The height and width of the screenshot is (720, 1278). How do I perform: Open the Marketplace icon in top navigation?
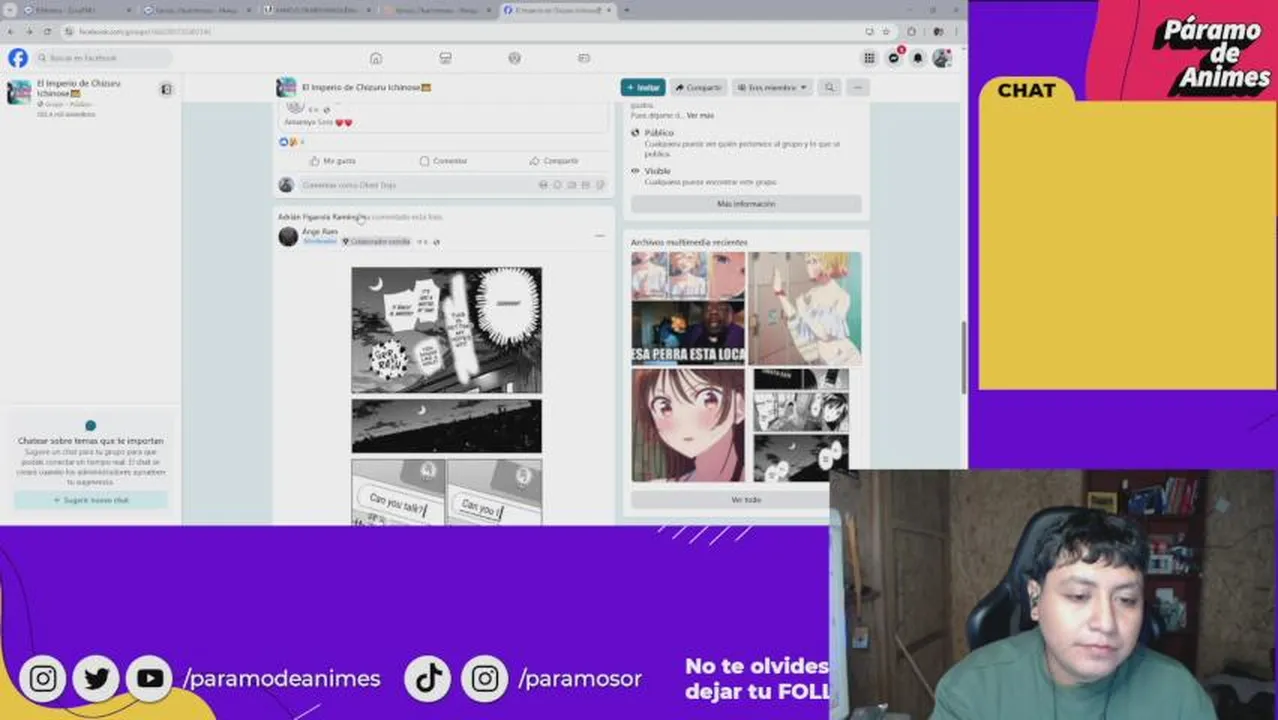click(x=445, y=58)
